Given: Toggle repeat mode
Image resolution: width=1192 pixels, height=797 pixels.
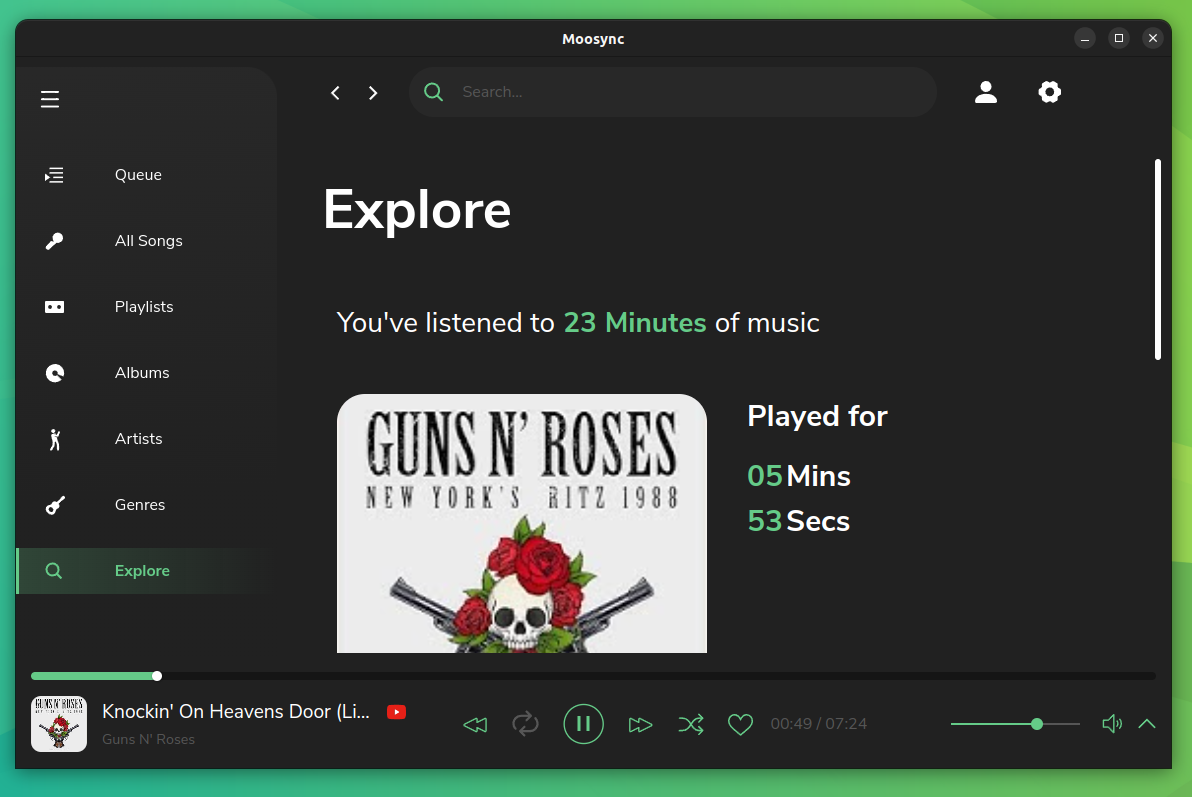Looking at the screenshot, I should coord(525,724).
